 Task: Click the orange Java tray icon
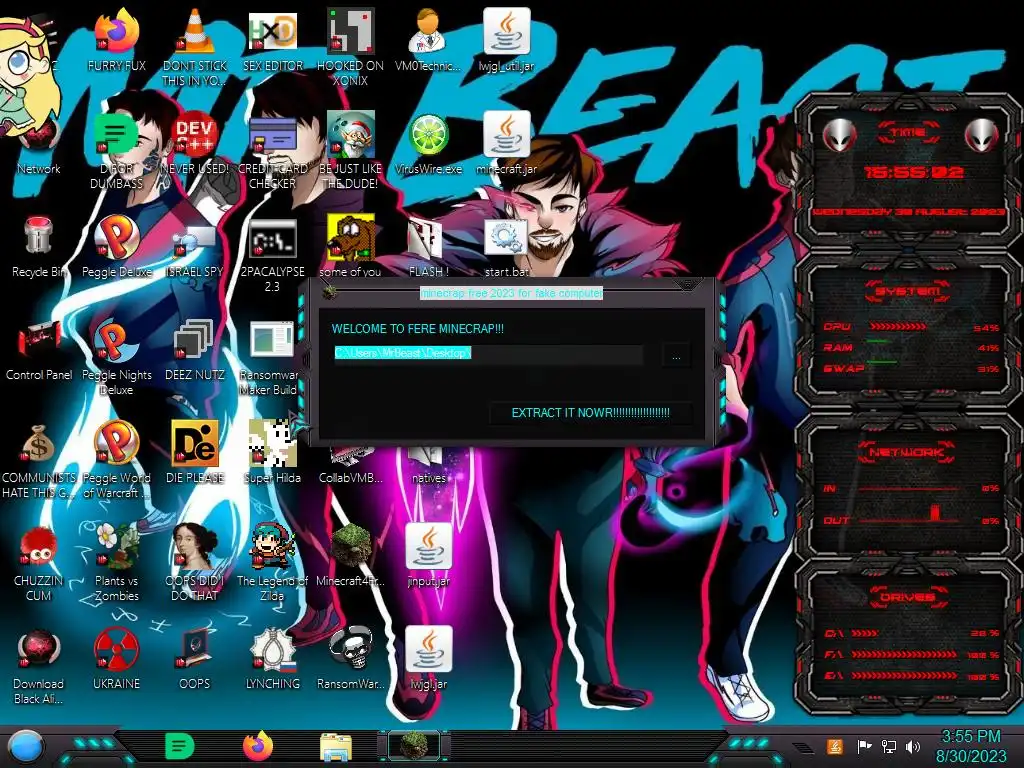tap(835, 746)
